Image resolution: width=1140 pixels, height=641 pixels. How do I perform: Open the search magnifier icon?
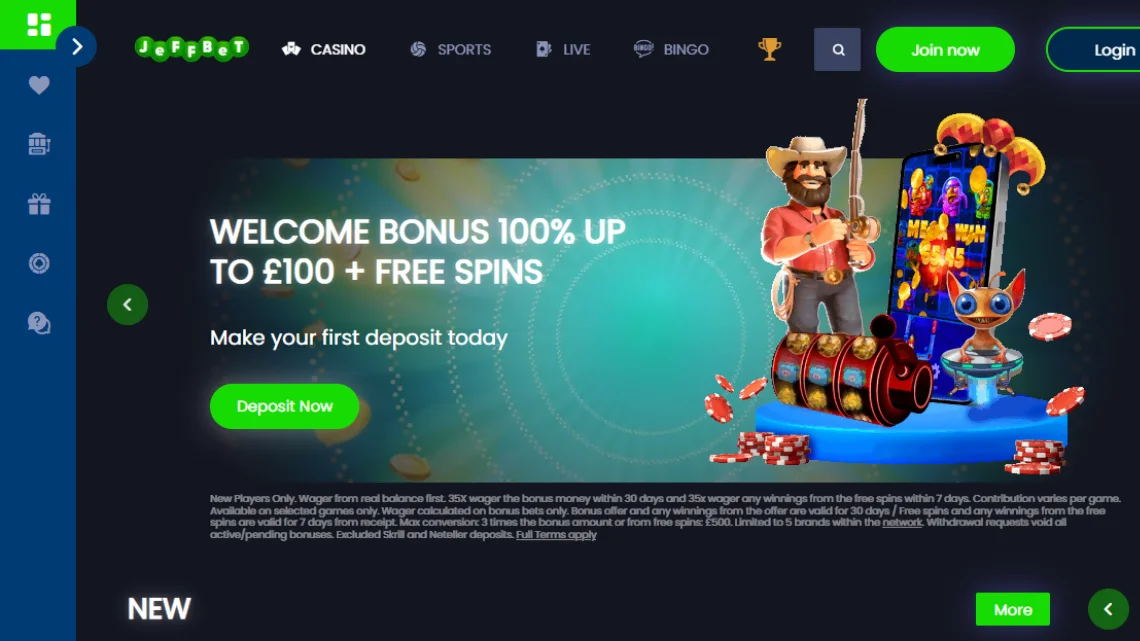pos(838,49)
